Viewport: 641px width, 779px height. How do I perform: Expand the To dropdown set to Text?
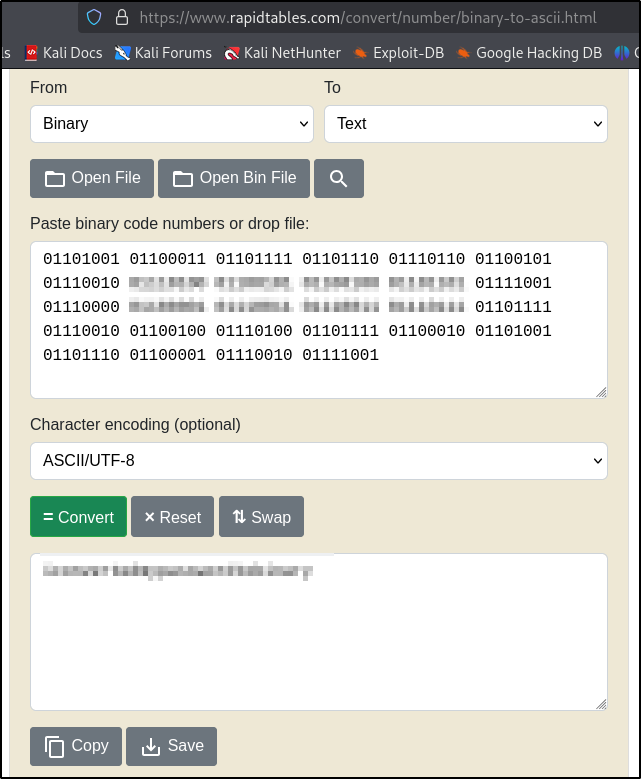(x=465, y=124)
